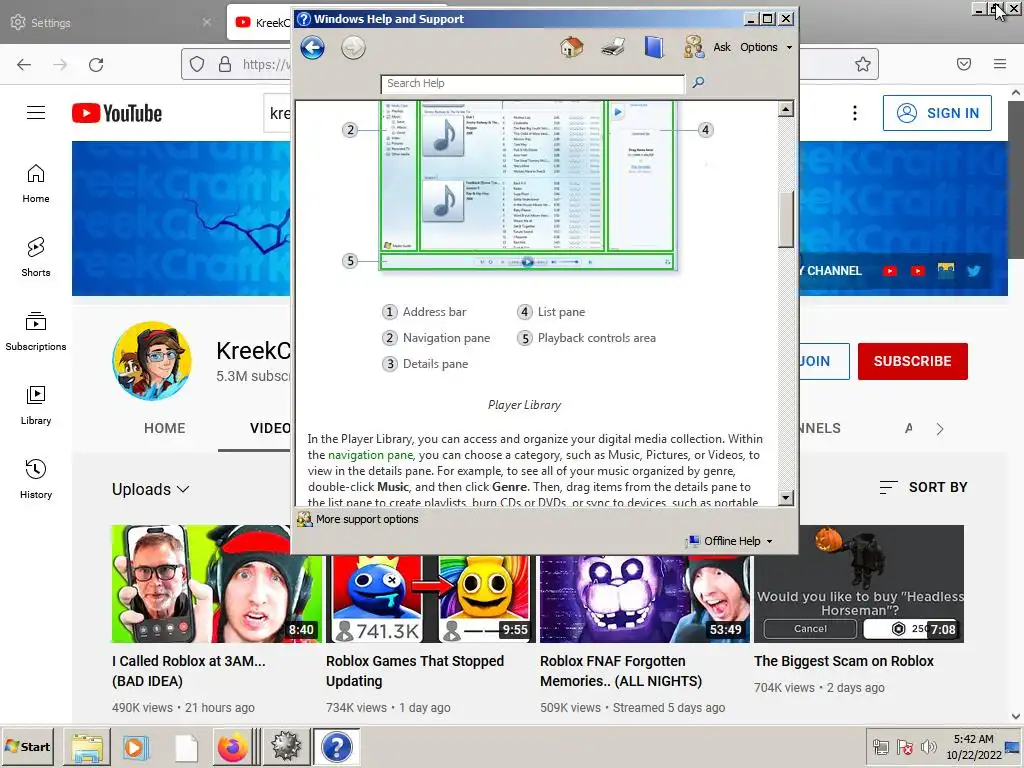Select the channel VIDEOS tab
This screenshot has height=768, width=1024.
point(270,428)
